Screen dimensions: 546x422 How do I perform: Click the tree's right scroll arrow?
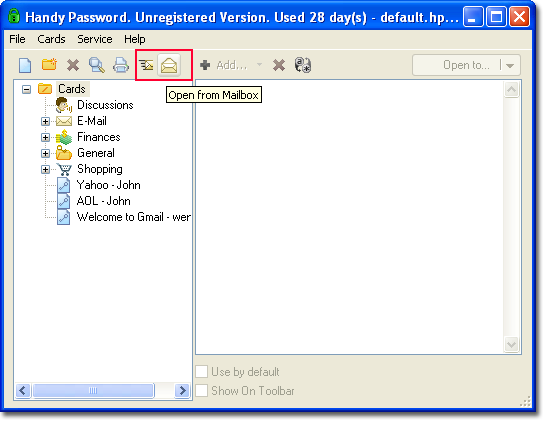182,390
